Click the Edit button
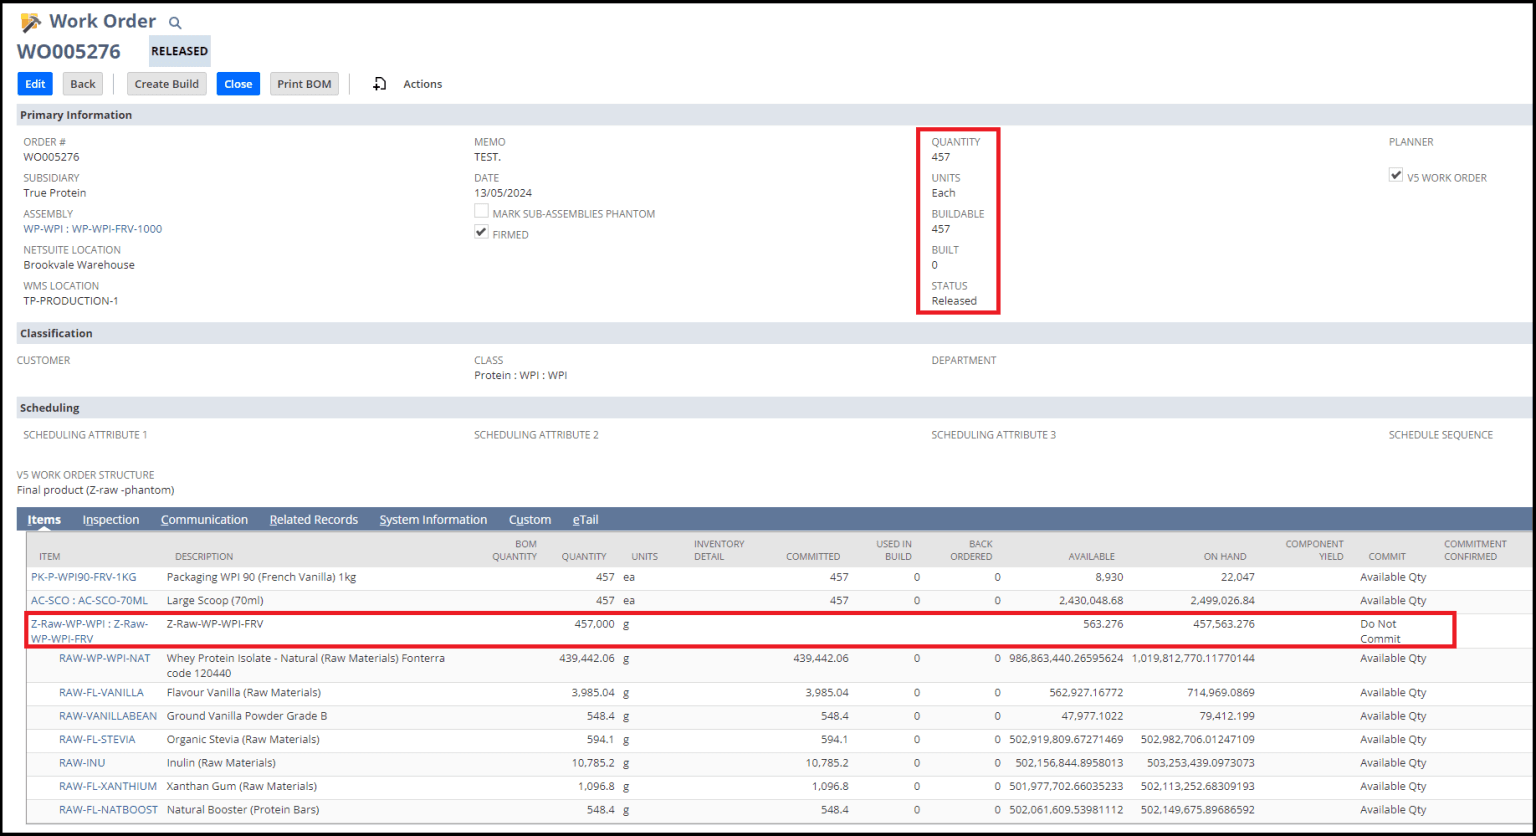This screenshot has height=836, width=1536. click(x=34, y=84)
